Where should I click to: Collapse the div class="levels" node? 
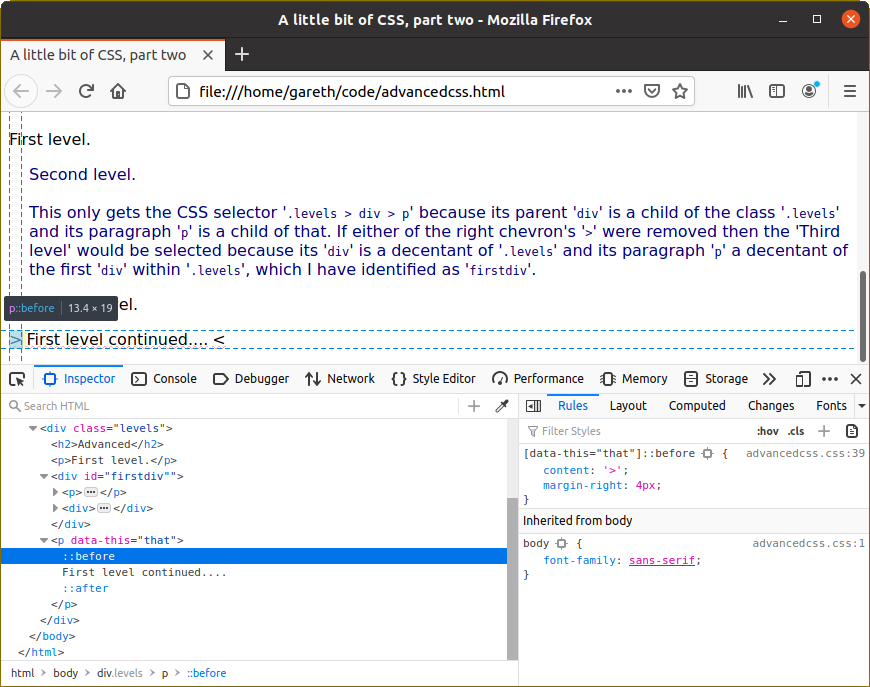[33, 428]
